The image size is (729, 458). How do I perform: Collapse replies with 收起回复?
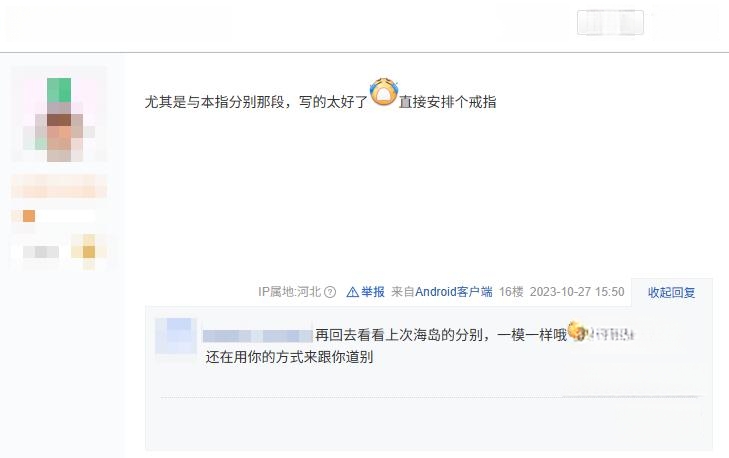[x=671, y=292]
